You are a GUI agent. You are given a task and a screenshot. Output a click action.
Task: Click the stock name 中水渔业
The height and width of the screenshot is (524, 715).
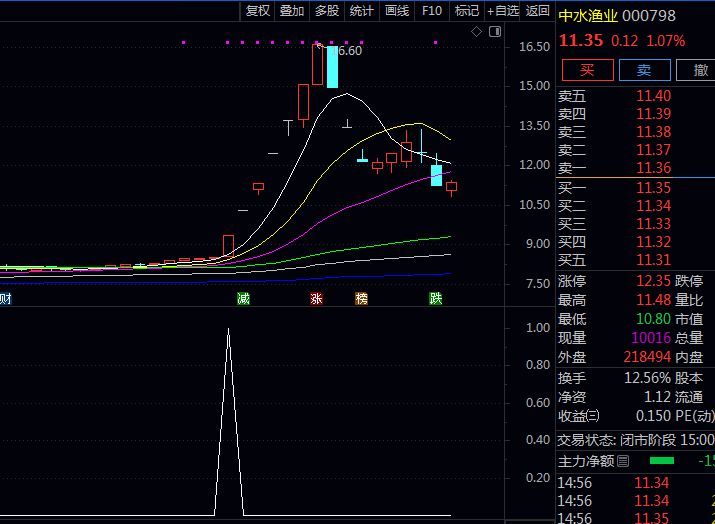click(x=588, y=16)
